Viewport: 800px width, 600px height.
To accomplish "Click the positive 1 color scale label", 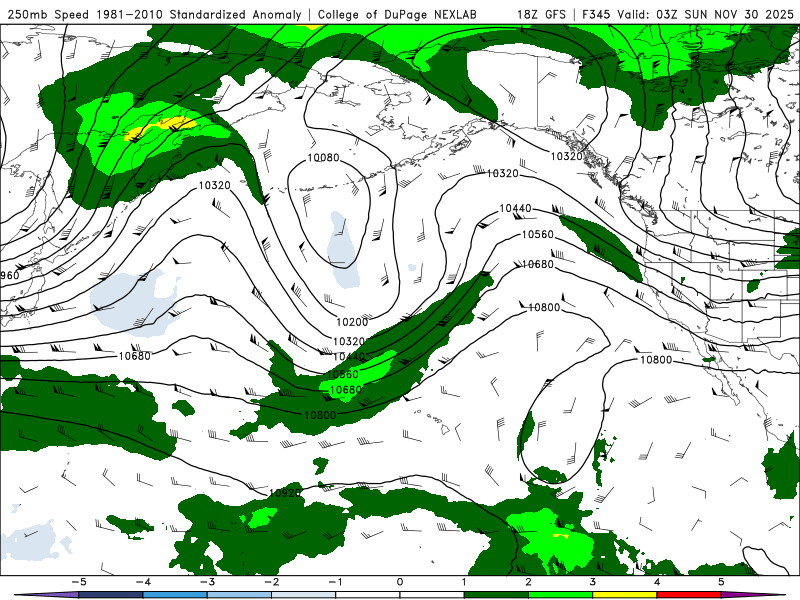I will click(464, 582).
